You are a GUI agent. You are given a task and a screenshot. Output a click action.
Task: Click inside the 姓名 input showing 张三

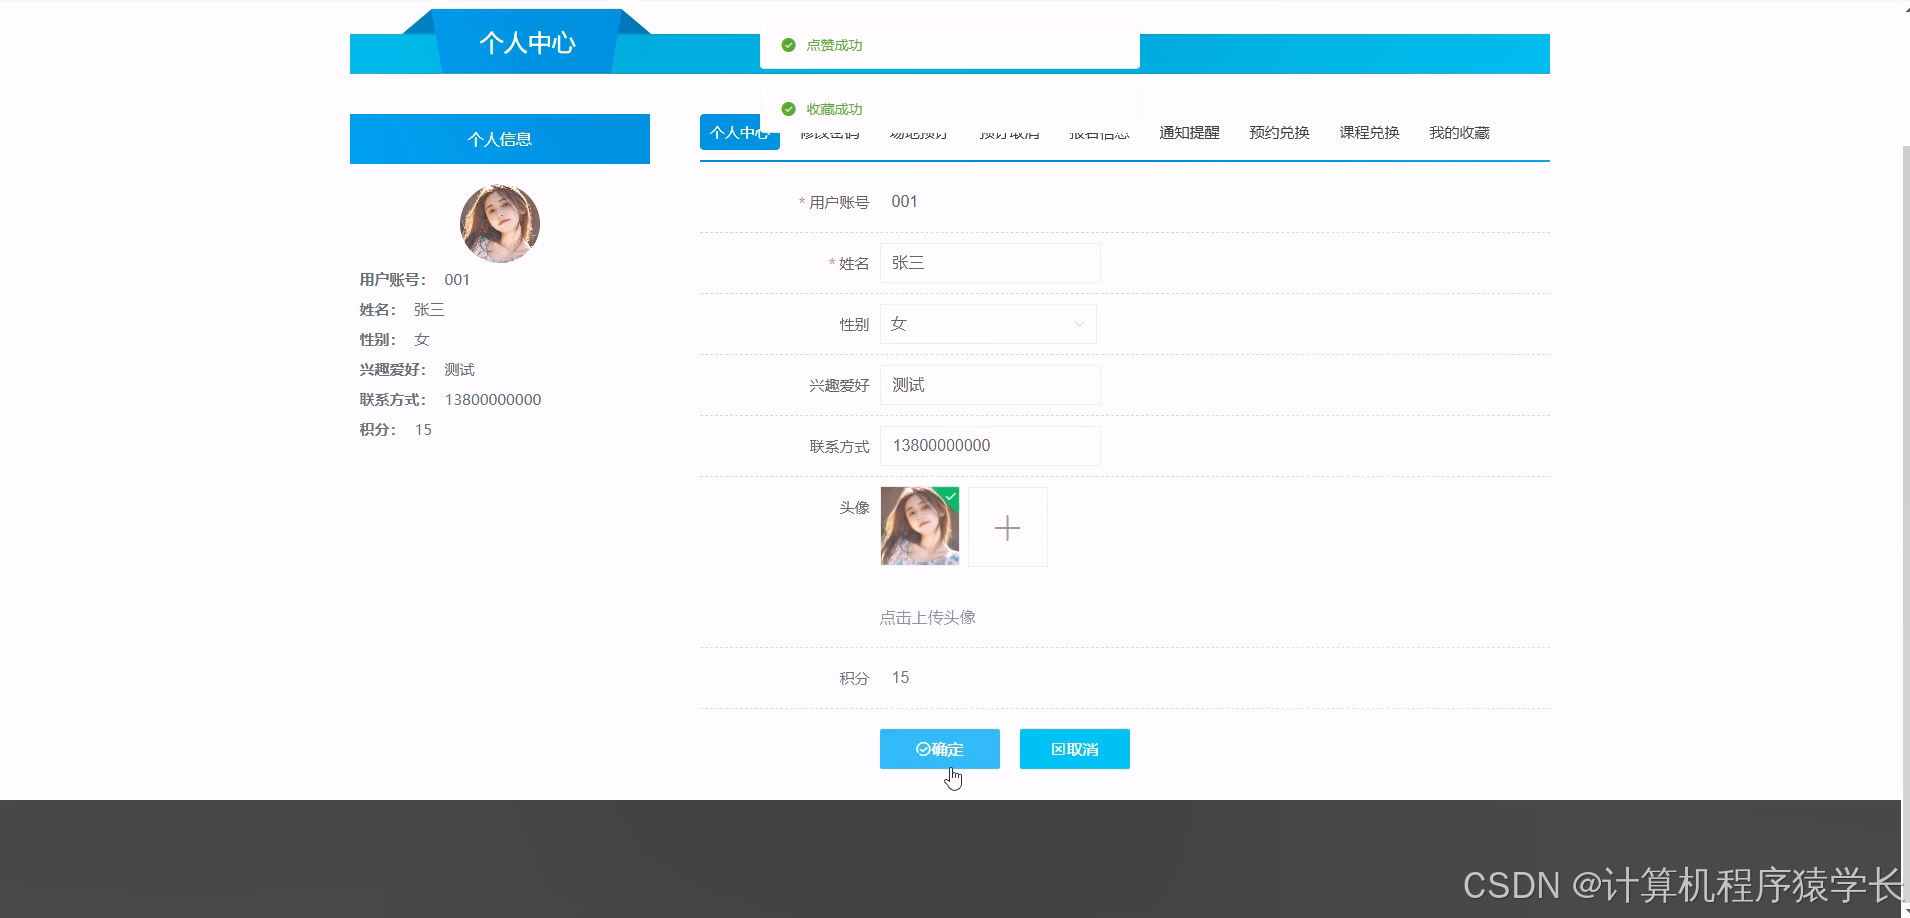click(x=989, y=263)
